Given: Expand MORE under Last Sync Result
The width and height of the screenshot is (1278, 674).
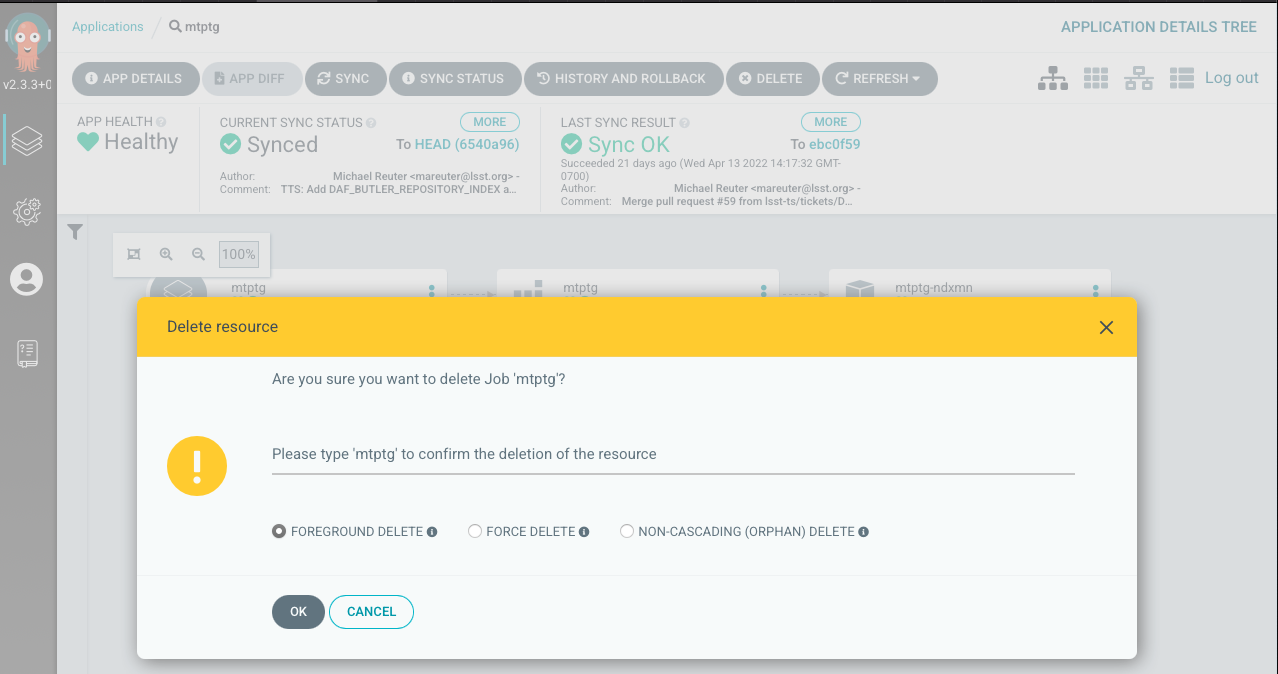Looking at the screenshot, I should [830, 122].
